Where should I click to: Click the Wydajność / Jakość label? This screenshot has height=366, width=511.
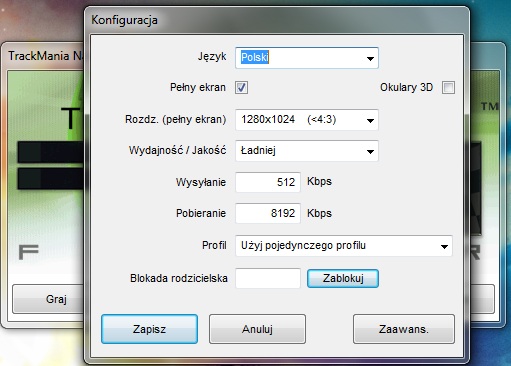coord(177,150)
